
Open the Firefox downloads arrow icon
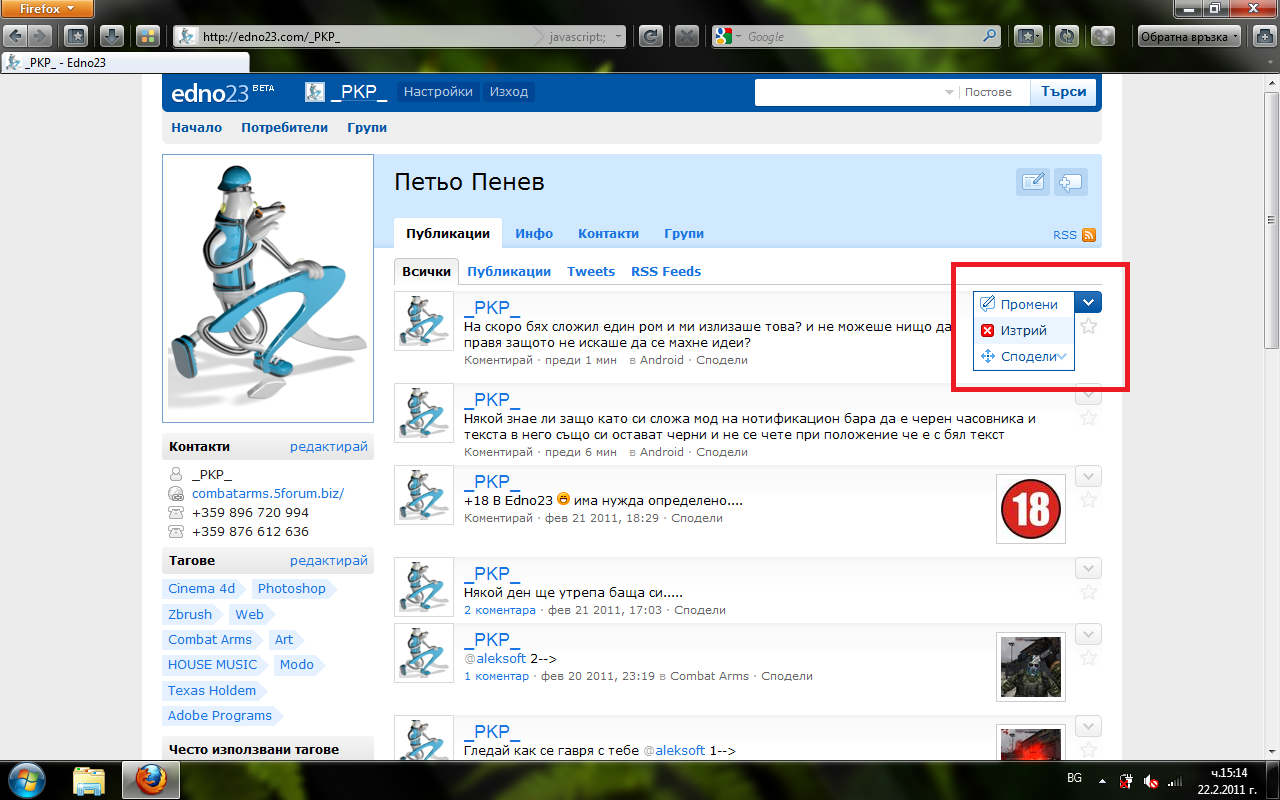point(112,37)
